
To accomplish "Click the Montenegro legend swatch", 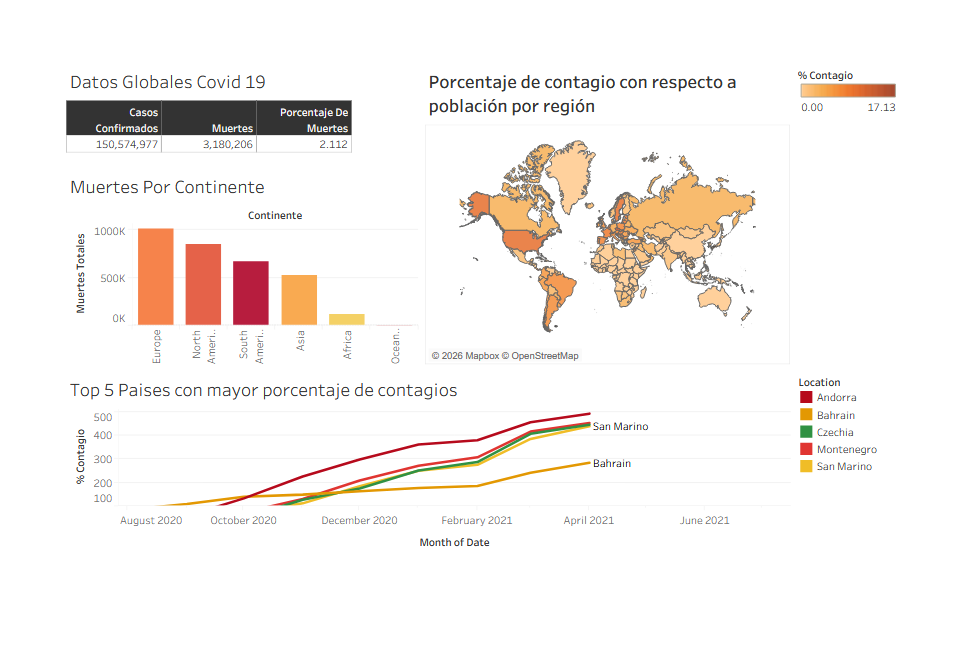I will [806, 449].
